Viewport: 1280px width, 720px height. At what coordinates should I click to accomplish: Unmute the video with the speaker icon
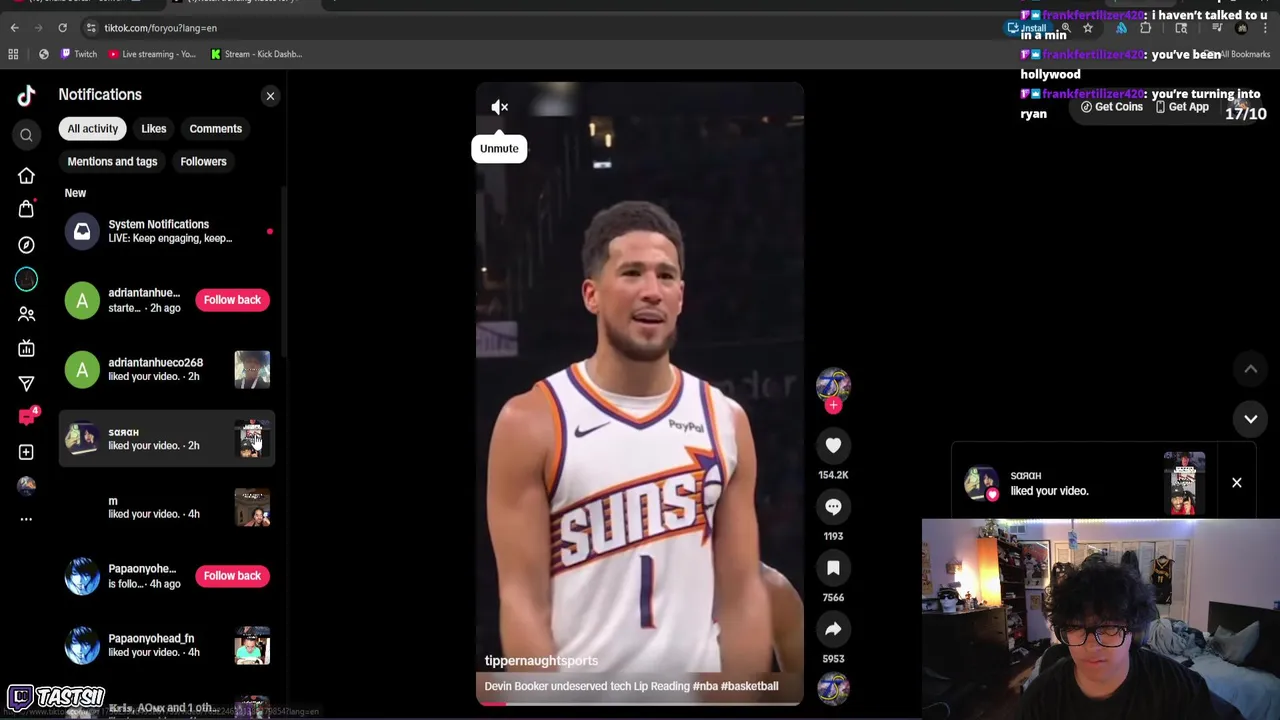coord(500,107)
